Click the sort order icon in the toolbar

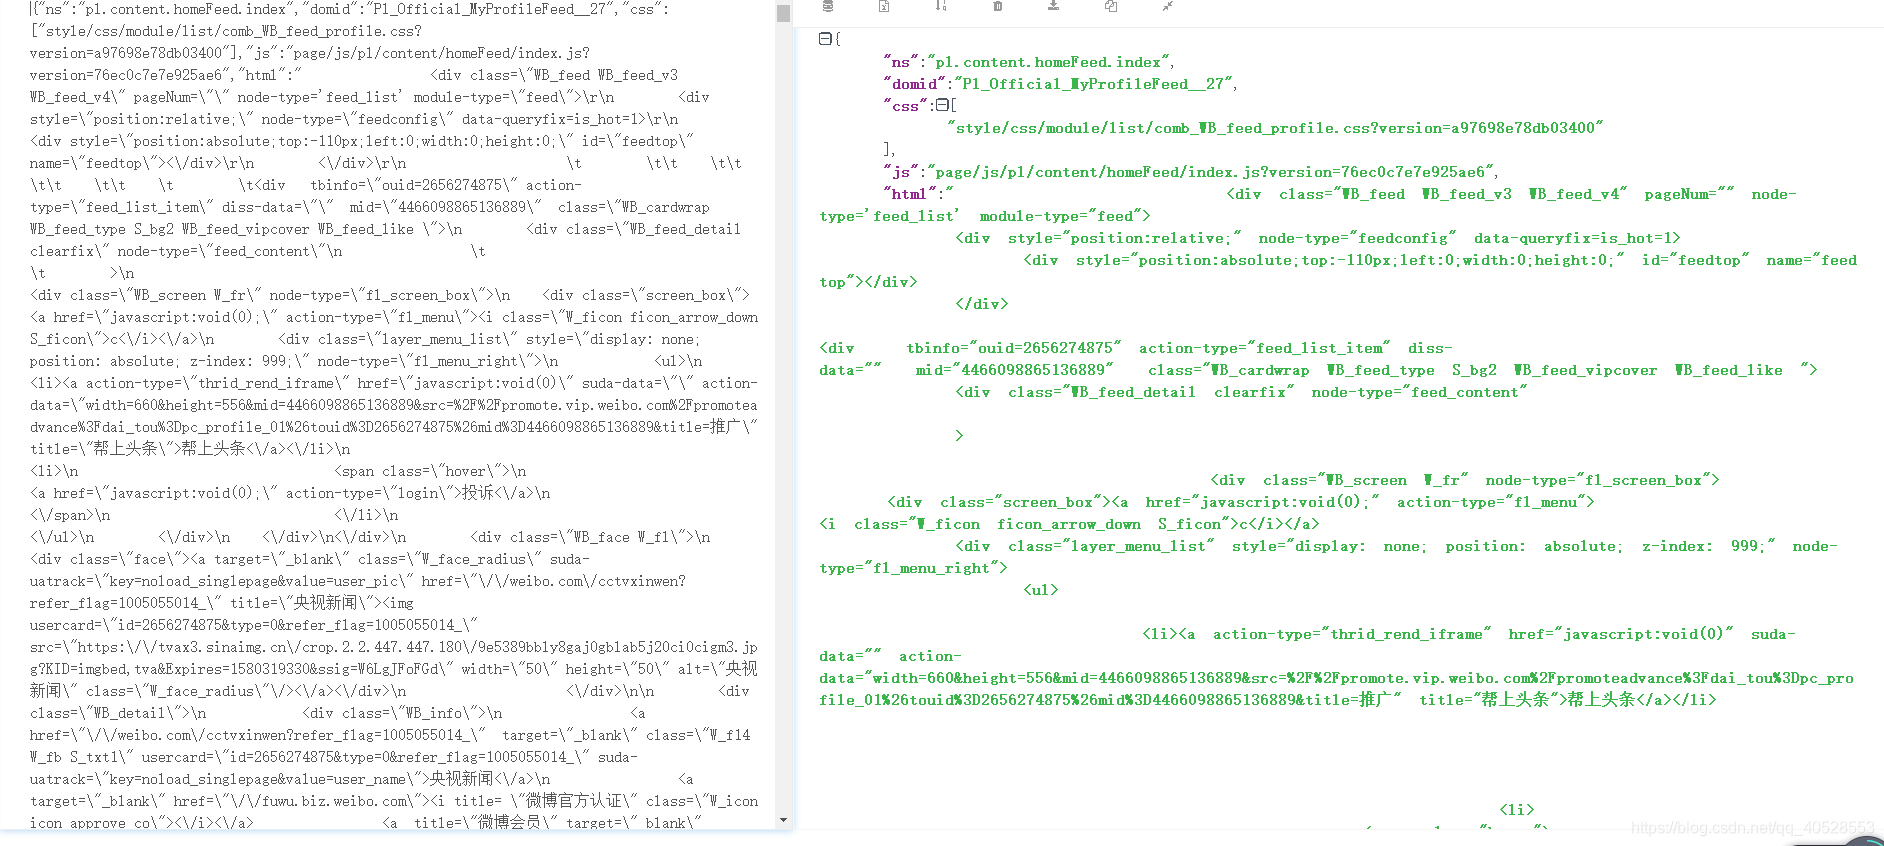click(941, 6)
